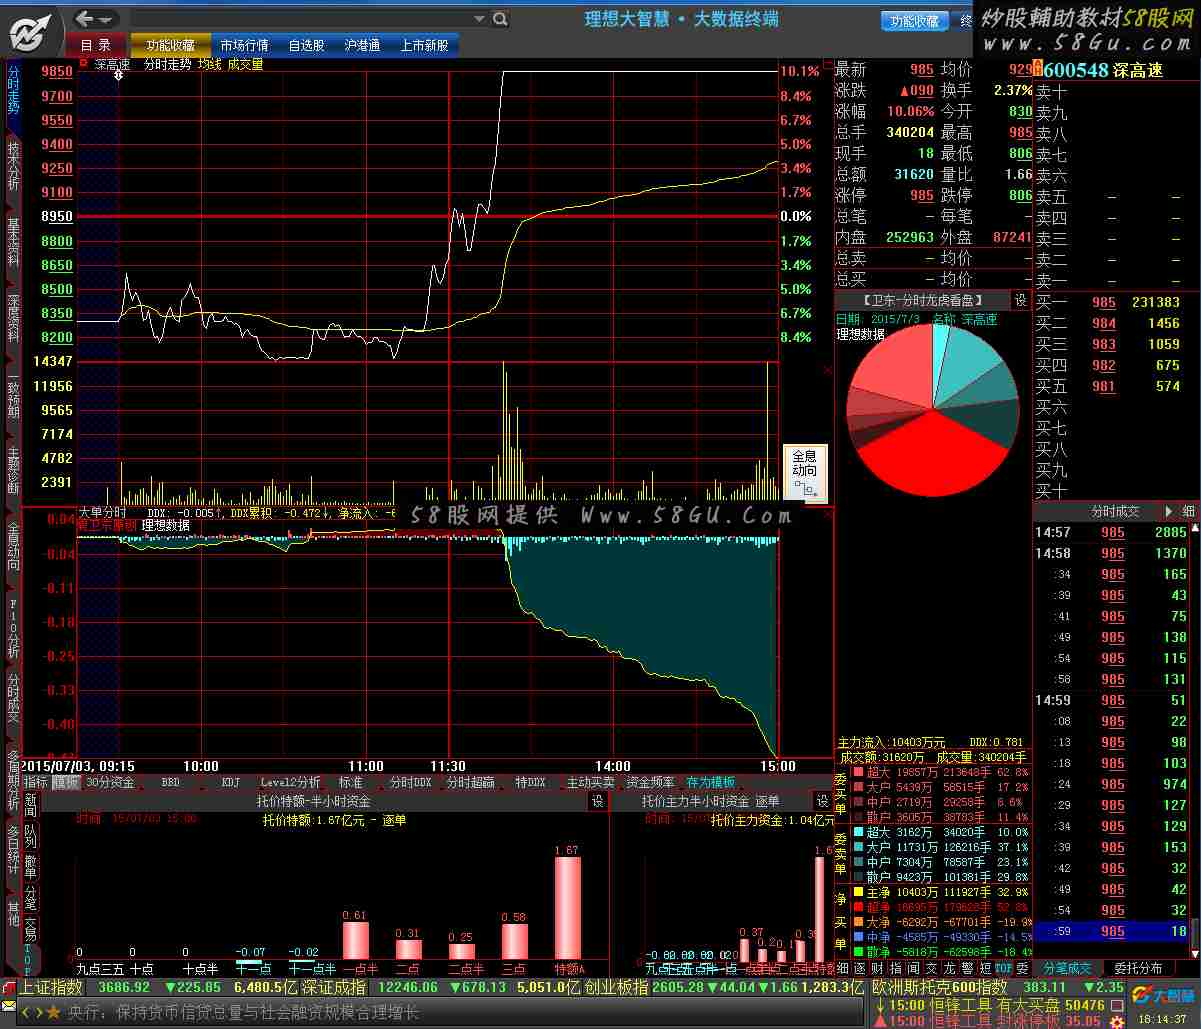Expand the 分时成交 panel arrow

1167,511
